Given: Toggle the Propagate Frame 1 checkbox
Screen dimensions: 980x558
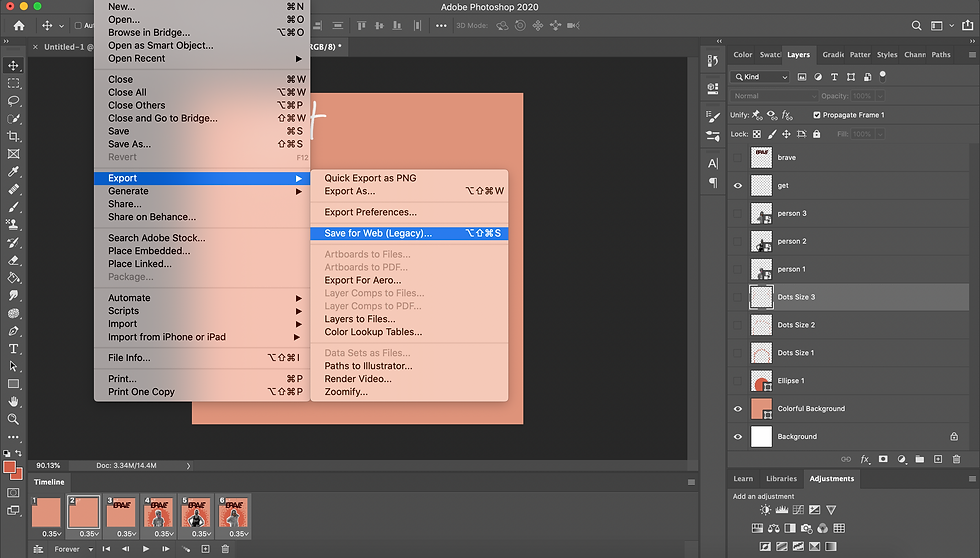Looking at the screenshot, I should [816, 115].
